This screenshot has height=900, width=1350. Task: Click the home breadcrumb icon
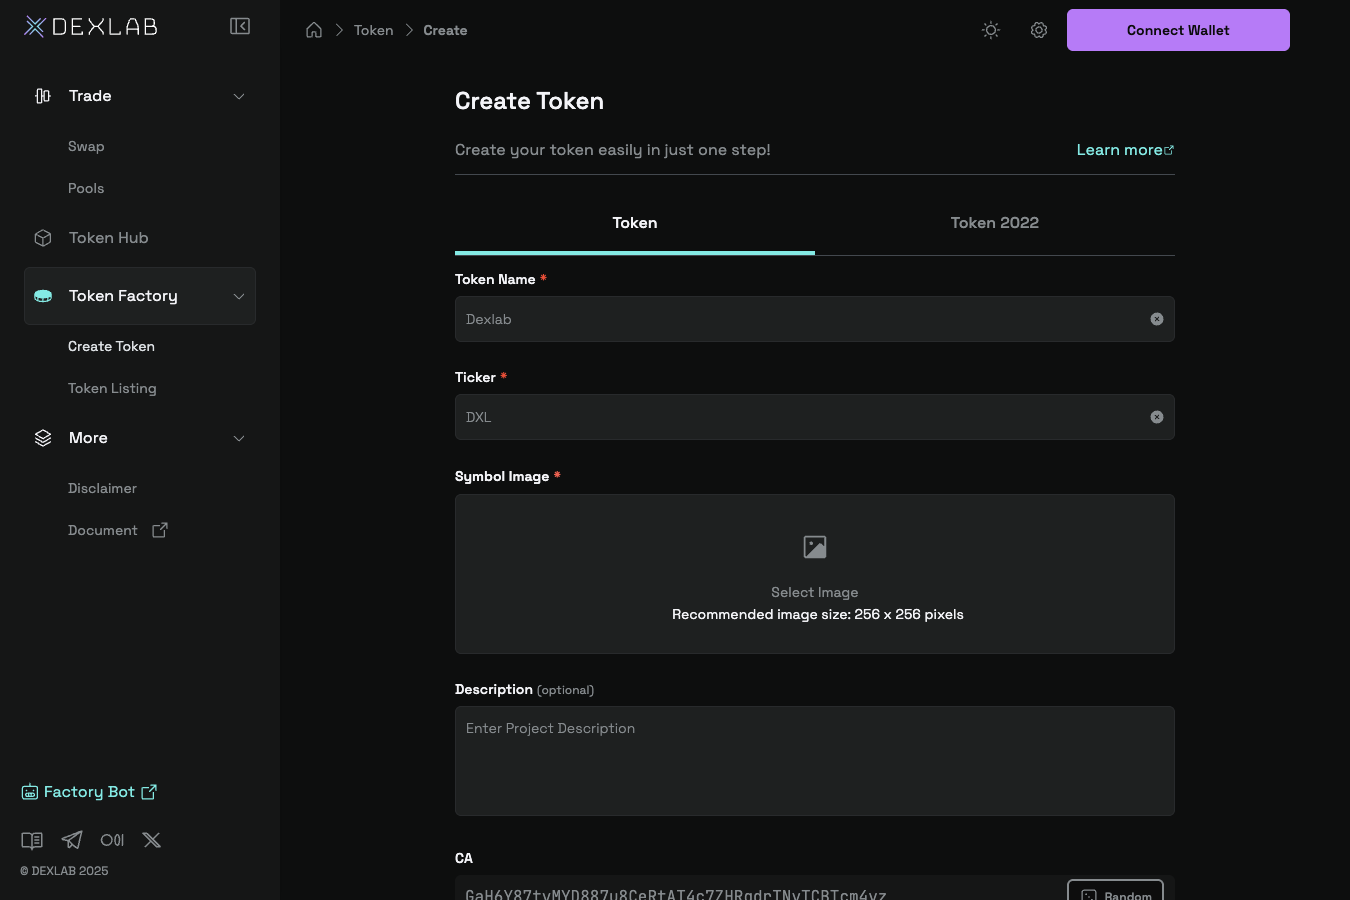point(314,30)
